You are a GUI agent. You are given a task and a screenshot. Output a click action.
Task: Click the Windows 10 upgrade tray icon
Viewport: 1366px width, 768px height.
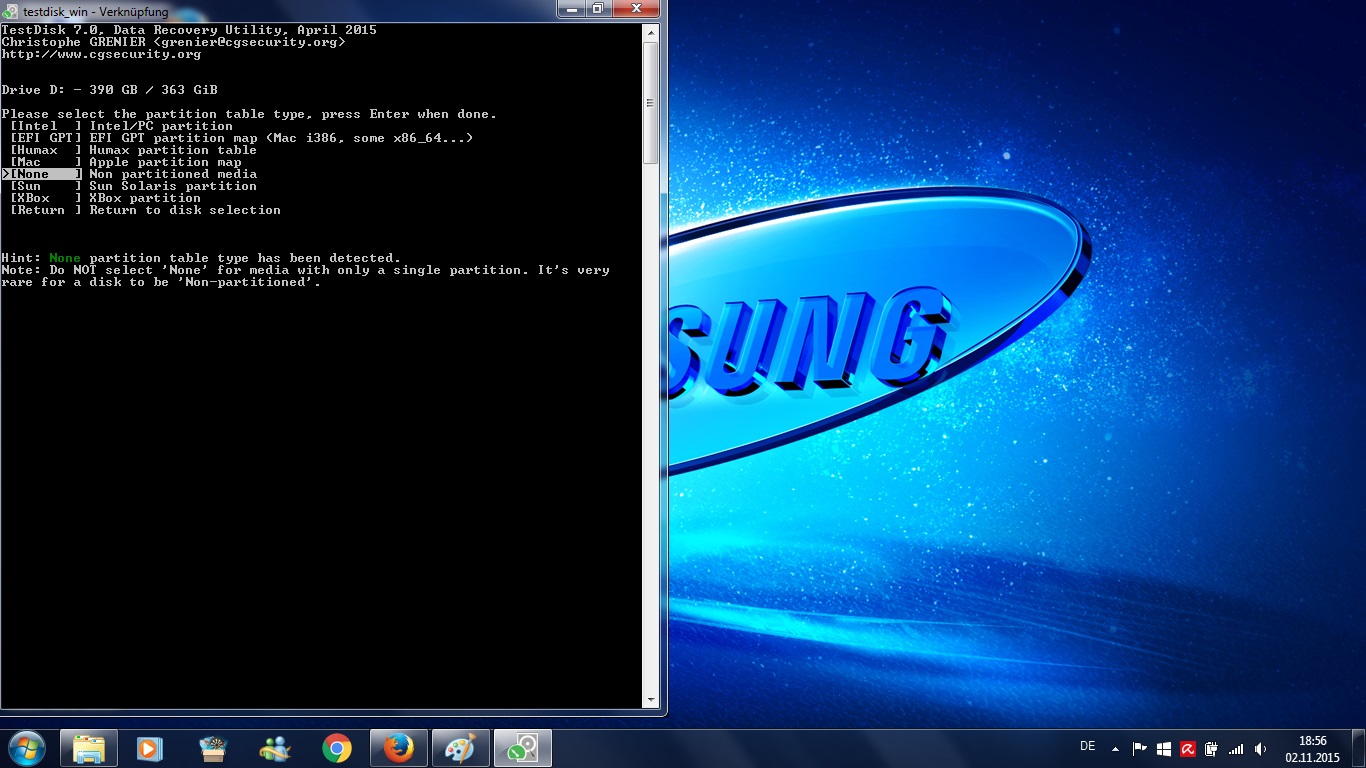tap(1164, 748)
